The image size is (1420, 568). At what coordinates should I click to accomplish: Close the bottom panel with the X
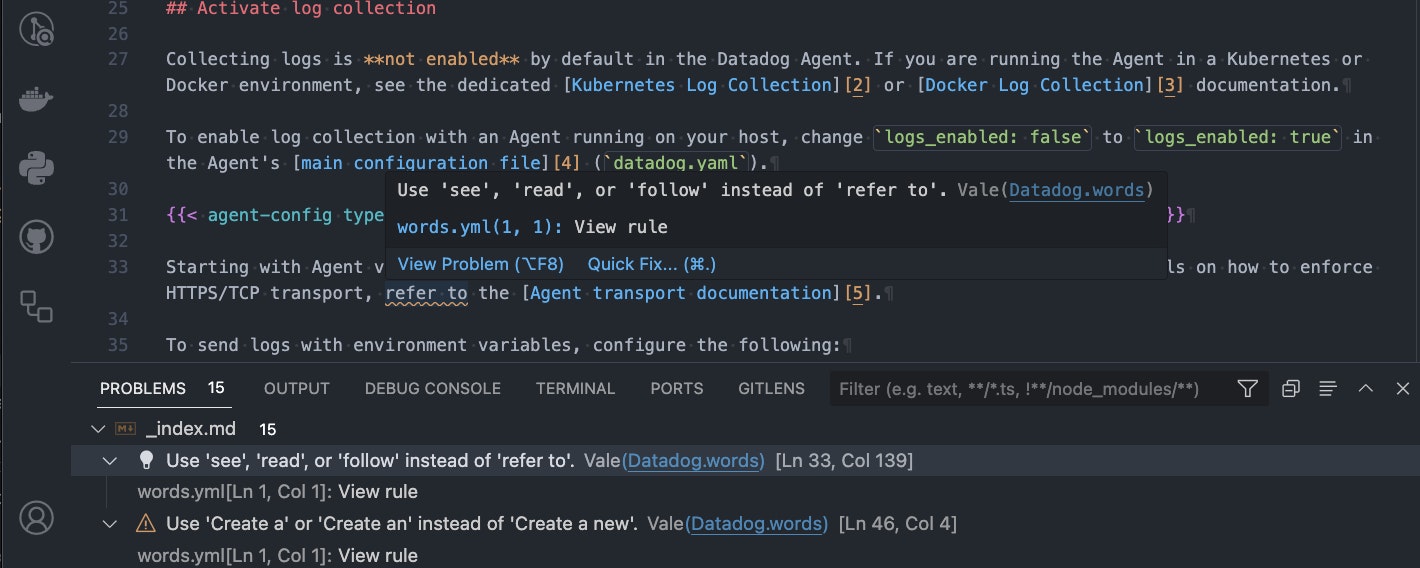pos(1402,389)
